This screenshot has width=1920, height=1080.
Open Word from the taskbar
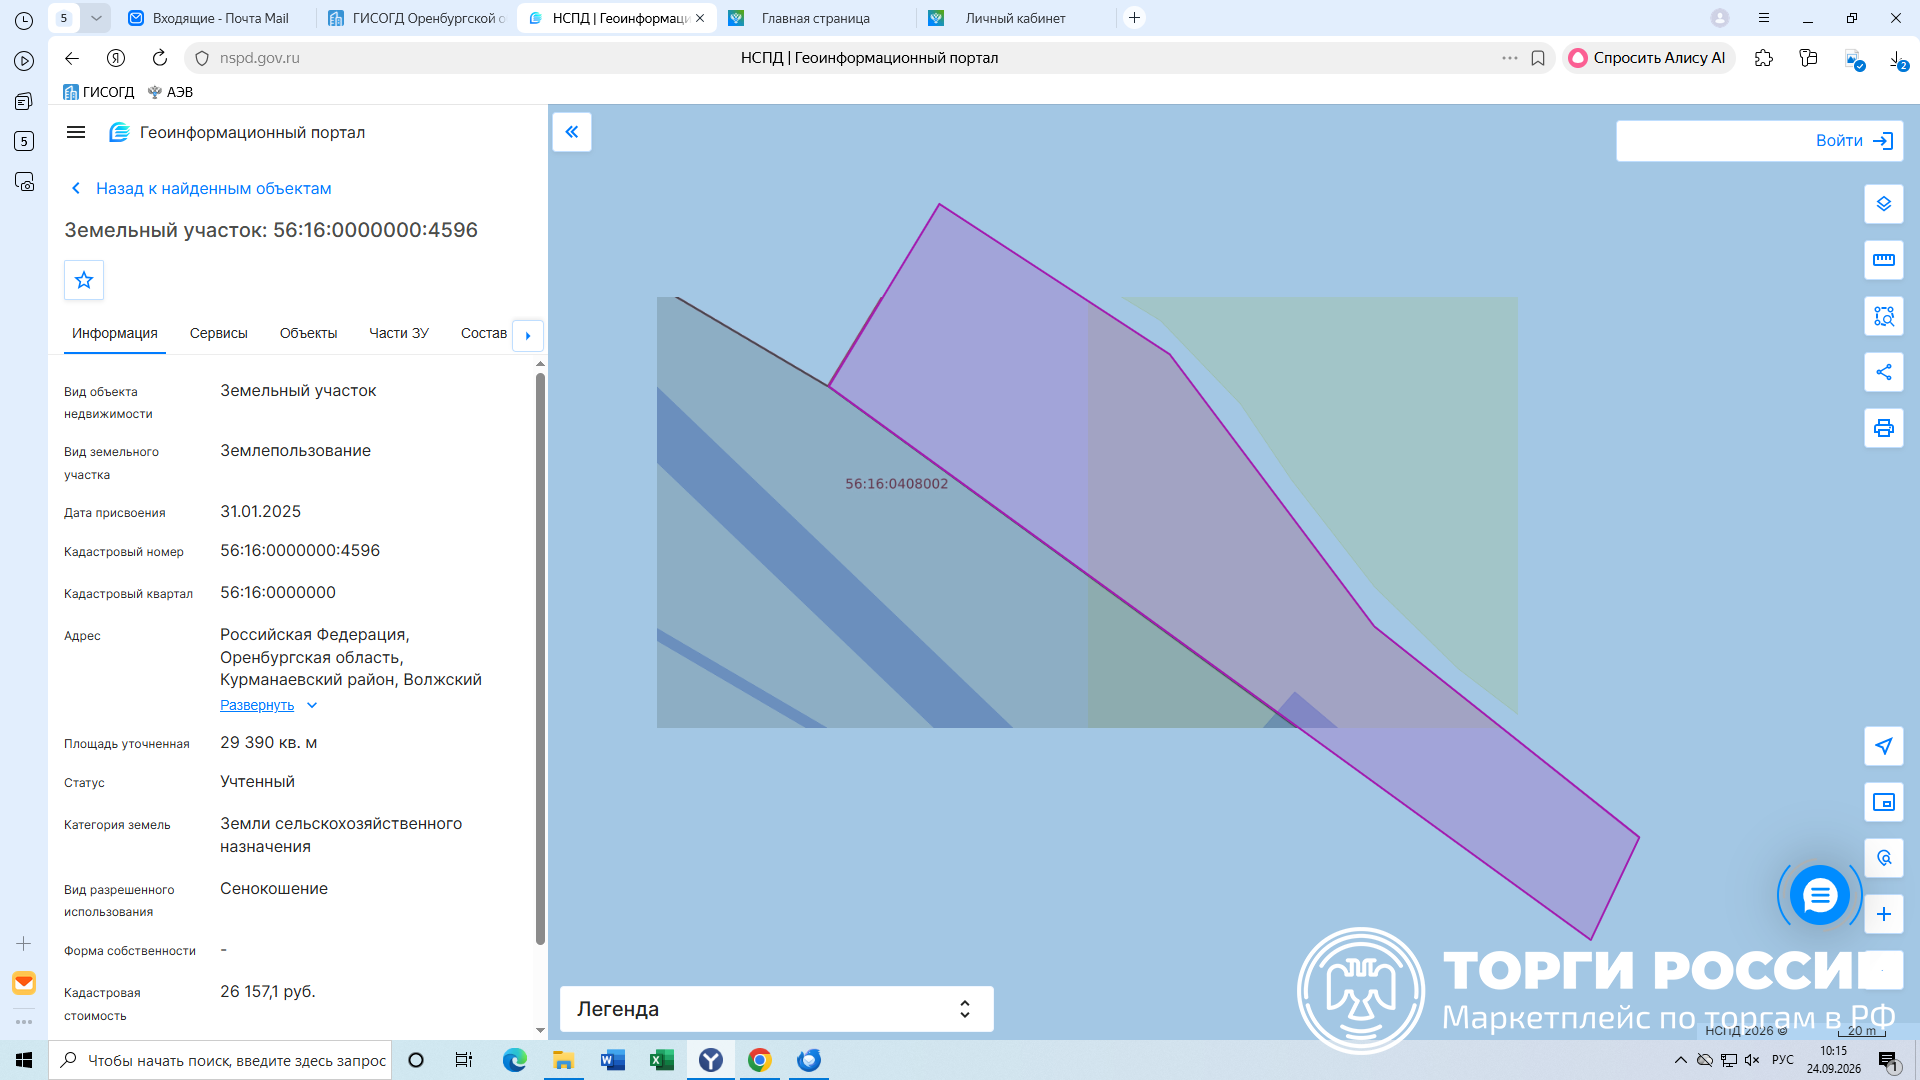tap(613, 1060)
